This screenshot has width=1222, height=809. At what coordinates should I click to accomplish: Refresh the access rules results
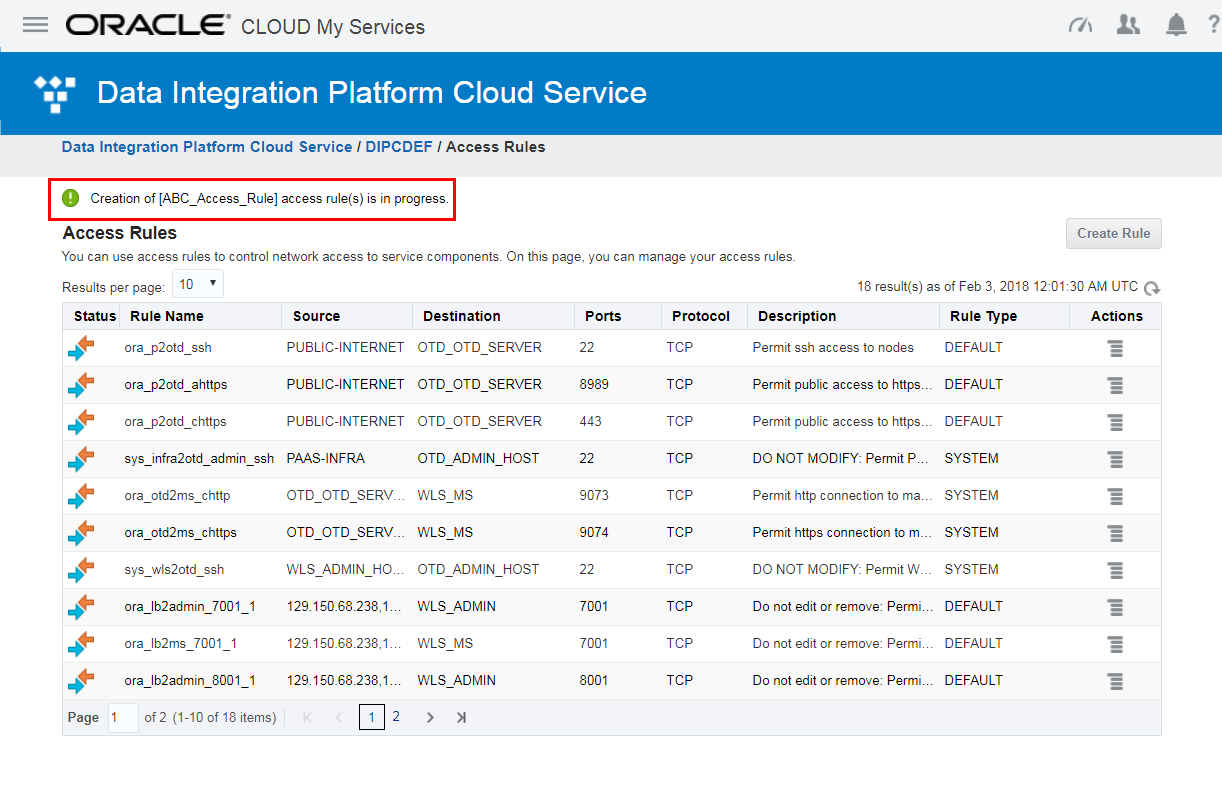coord(1152,288)
